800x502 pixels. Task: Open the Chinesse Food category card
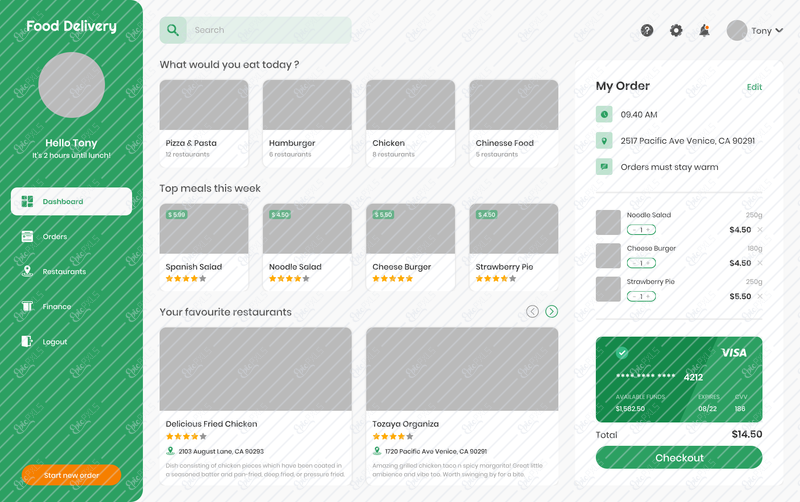click(x=514, y=123)
